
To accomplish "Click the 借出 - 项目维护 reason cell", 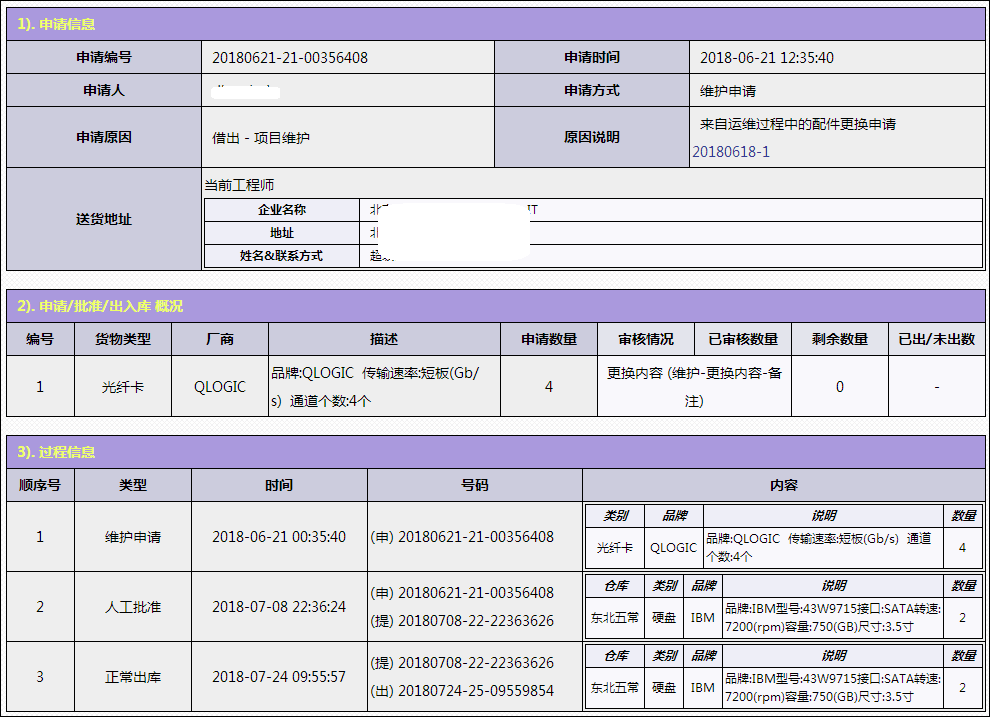I will coord(261,137).
